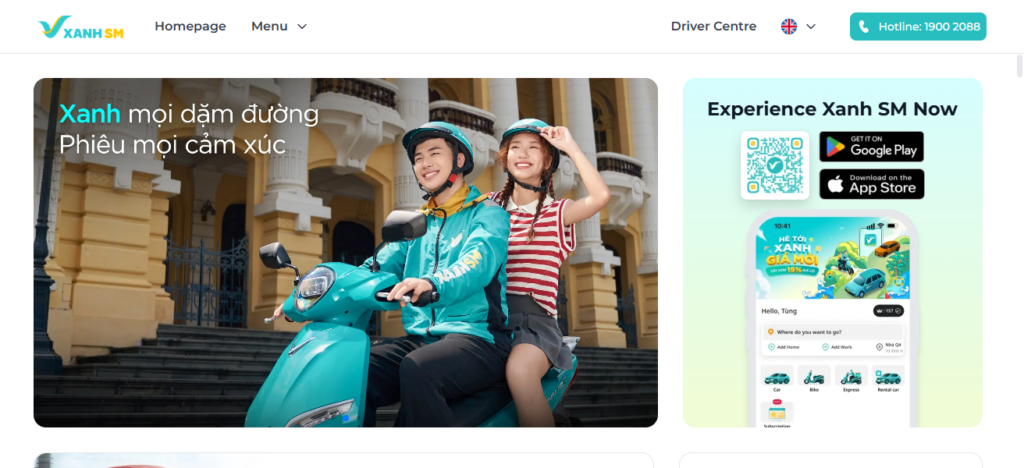The image size is (1024, 468).
Task: Call the Hotline 1900 2088 button
Action: point(918,27)
